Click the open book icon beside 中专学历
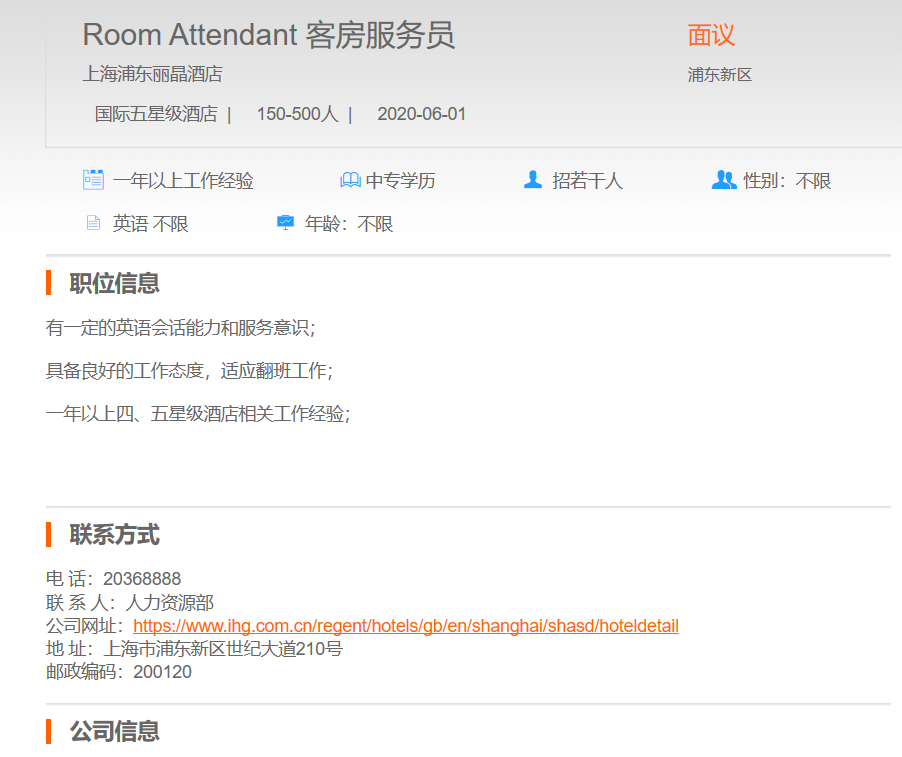Image resolution: width=902 pixels, height=757 pixels. pyautogui.click(x=350, y=180)
